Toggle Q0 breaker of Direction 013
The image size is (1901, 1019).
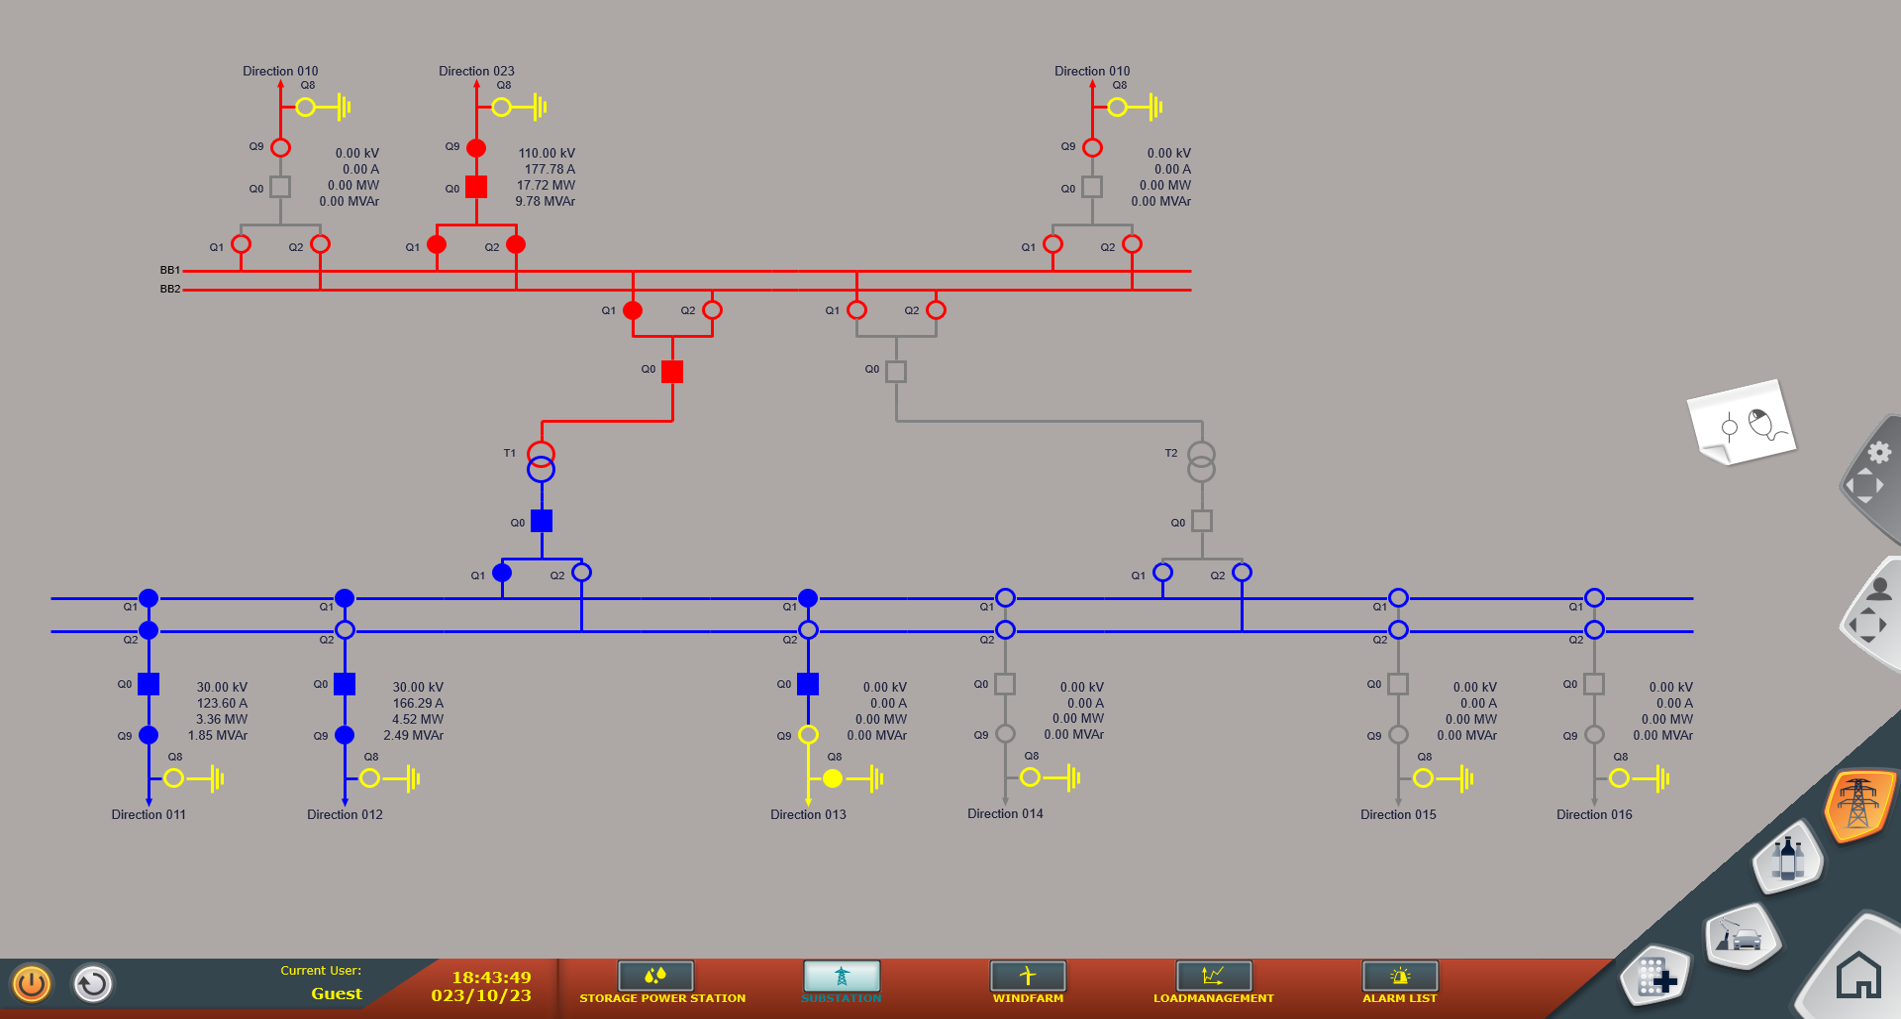(808, 684)
